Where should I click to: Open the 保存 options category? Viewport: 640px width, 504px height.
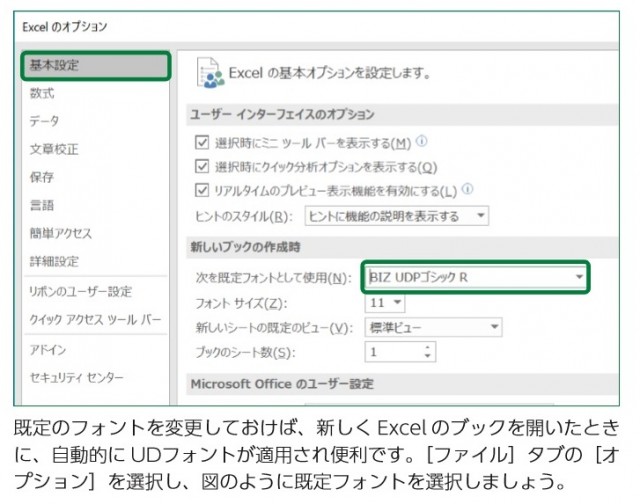click(x=42, y=177)
